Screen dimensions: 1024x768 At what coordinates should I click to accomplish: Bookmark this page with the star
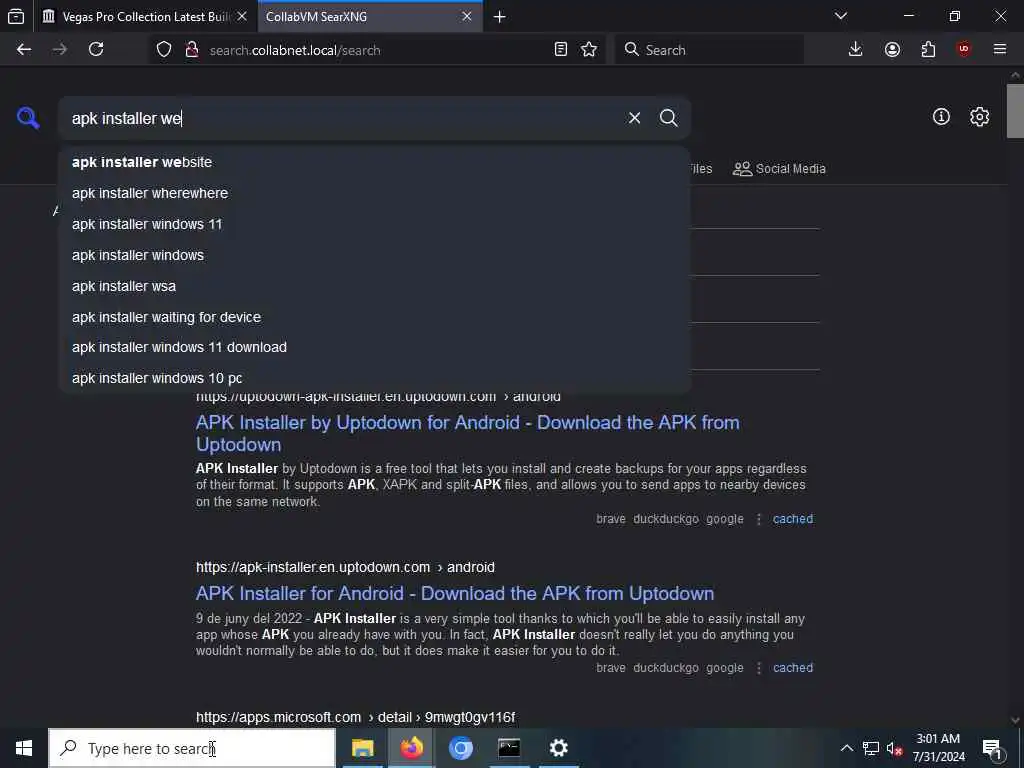(x=589, y=50)
